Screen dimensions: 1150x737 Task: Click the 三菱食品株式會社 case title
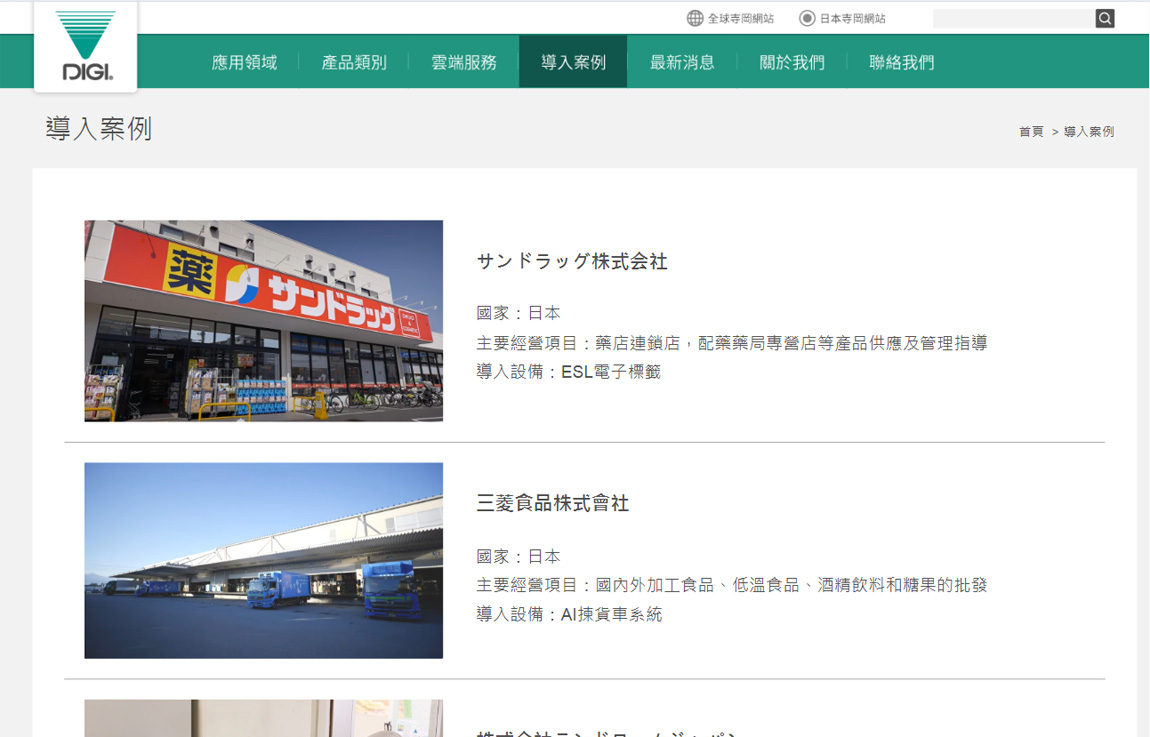(552, 504)
